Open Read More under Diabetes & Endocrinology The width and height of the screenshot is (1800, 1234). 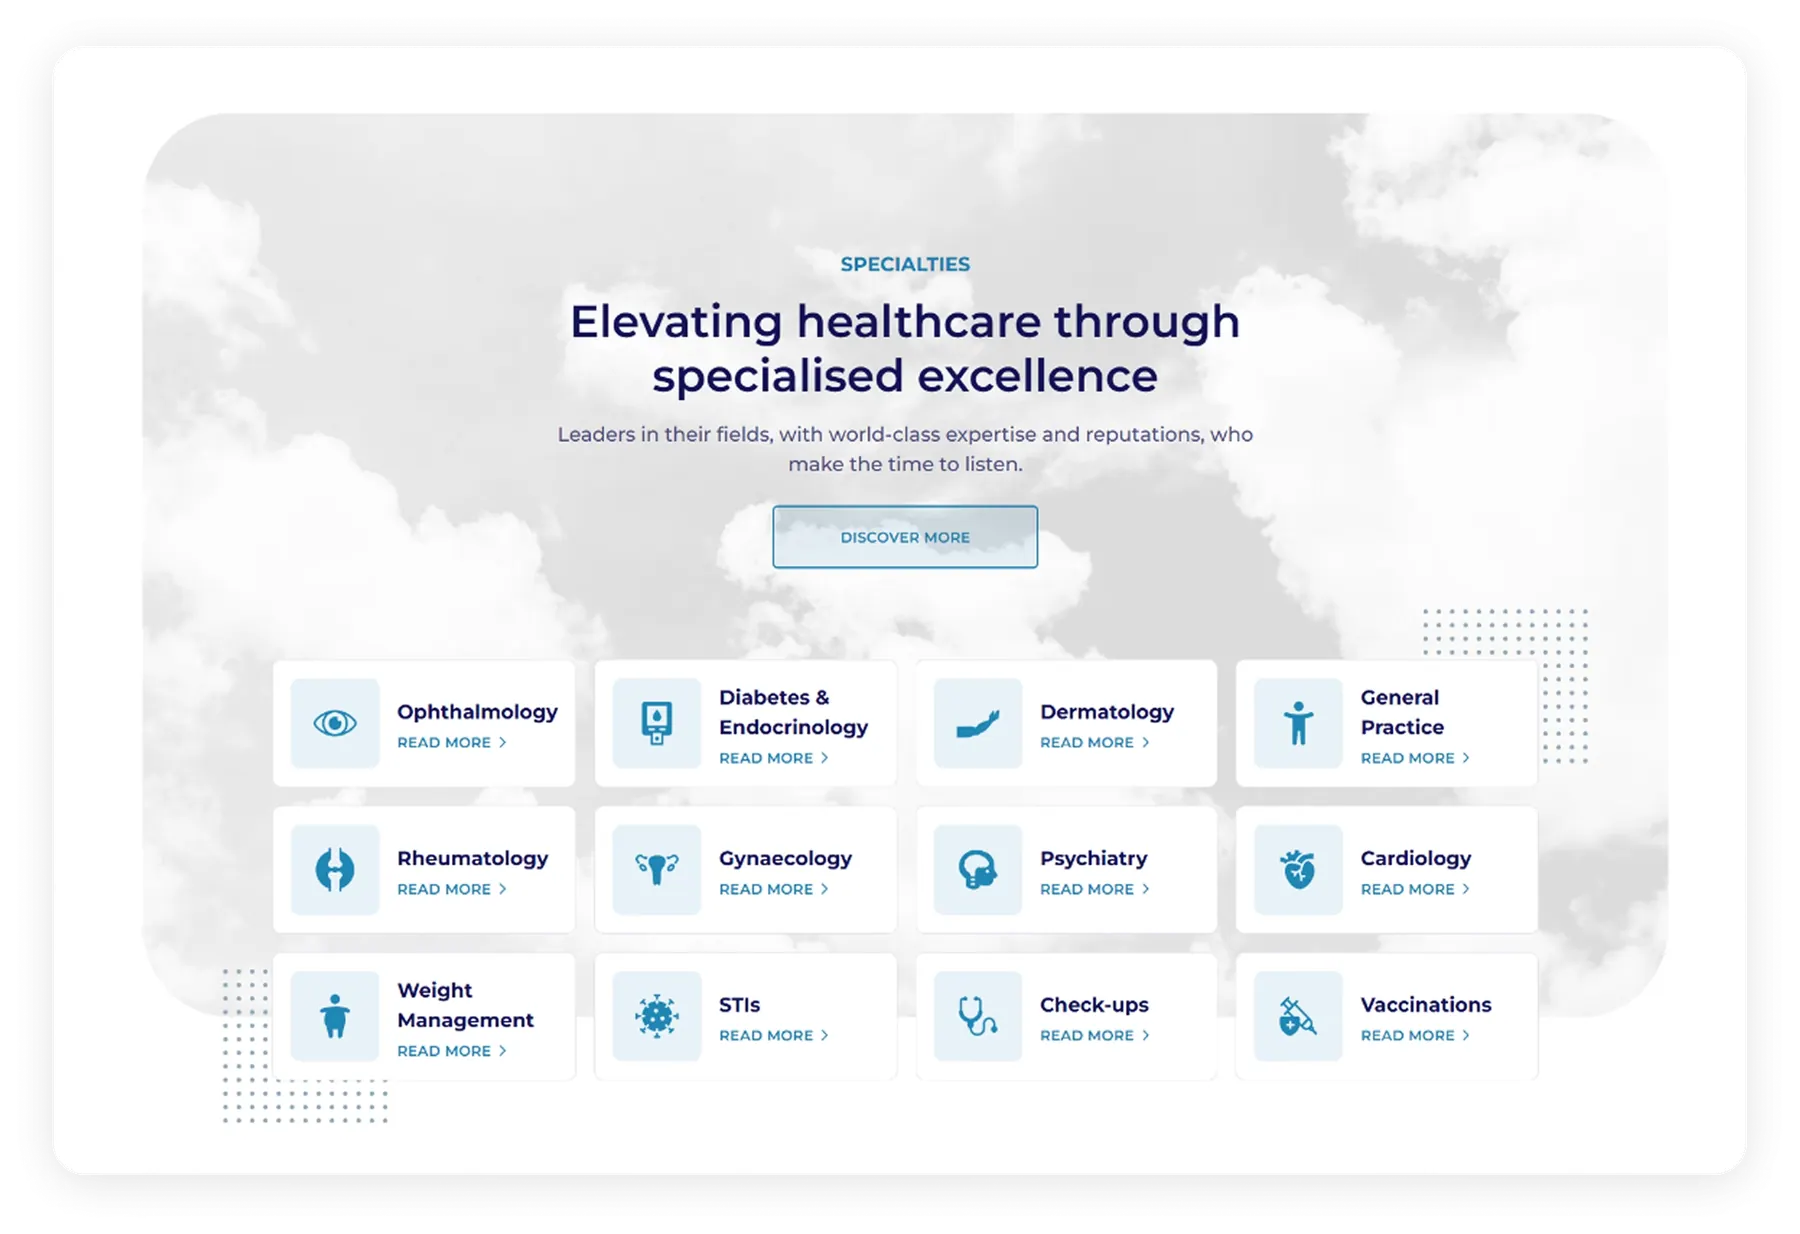tap(774, 758)
